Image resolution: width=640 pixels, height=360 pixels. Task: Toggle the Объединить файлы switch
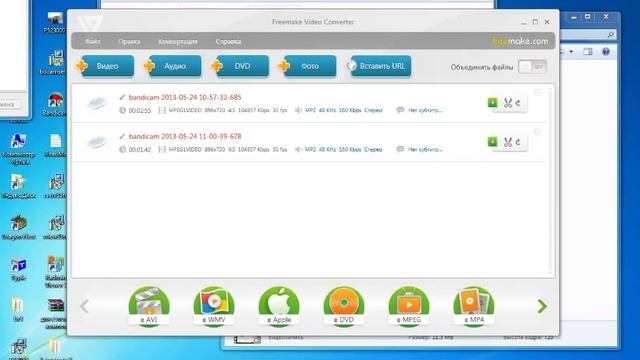click(532, 67)
